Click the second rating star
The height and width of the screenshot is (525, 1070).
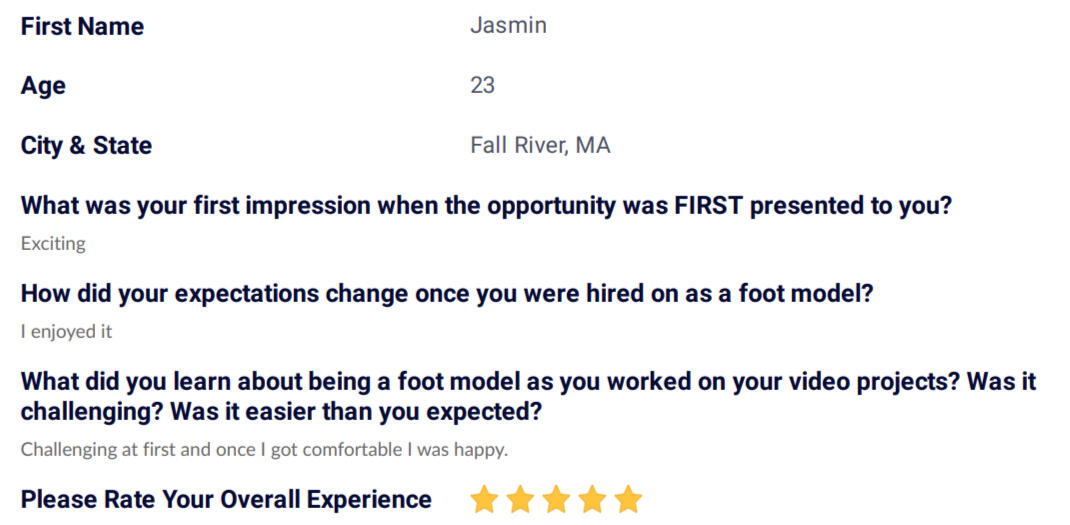(x=520, y=499)
